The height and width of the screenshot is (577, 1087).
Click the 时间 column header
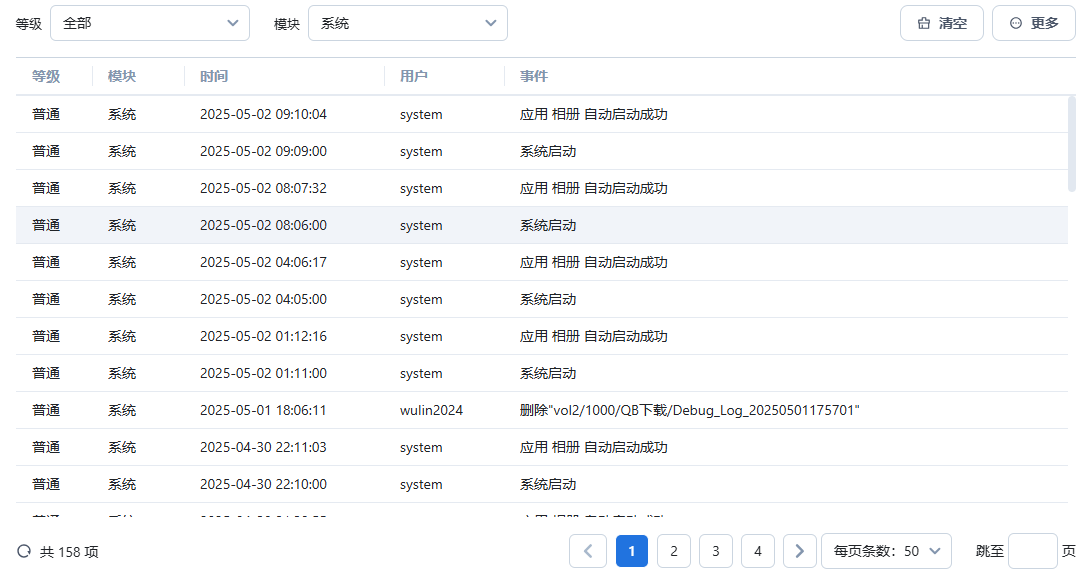214,76
